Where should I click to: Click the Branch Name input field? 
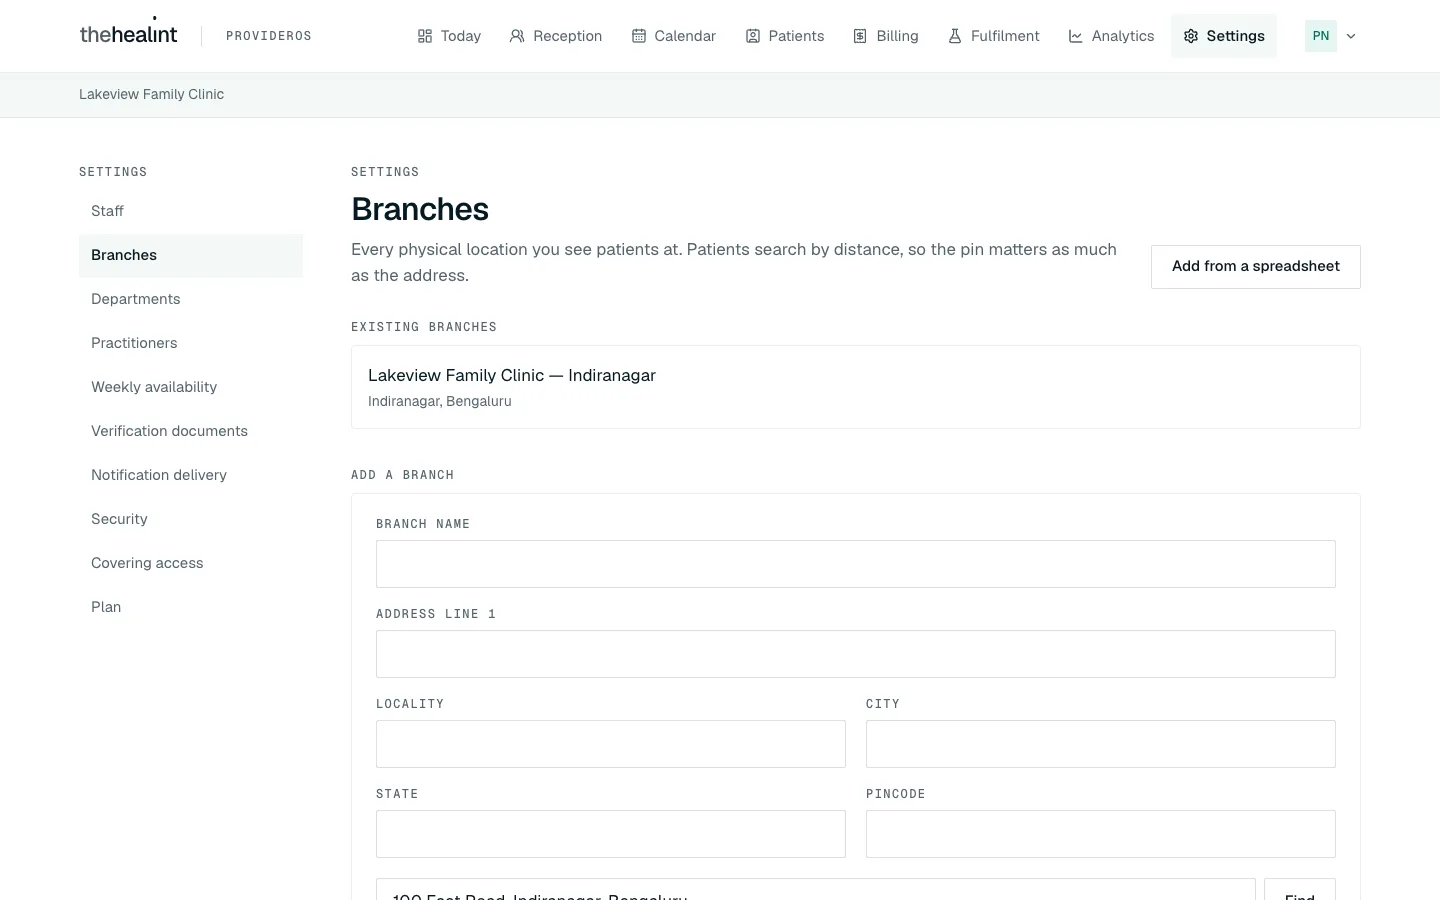tap(856, 564)
